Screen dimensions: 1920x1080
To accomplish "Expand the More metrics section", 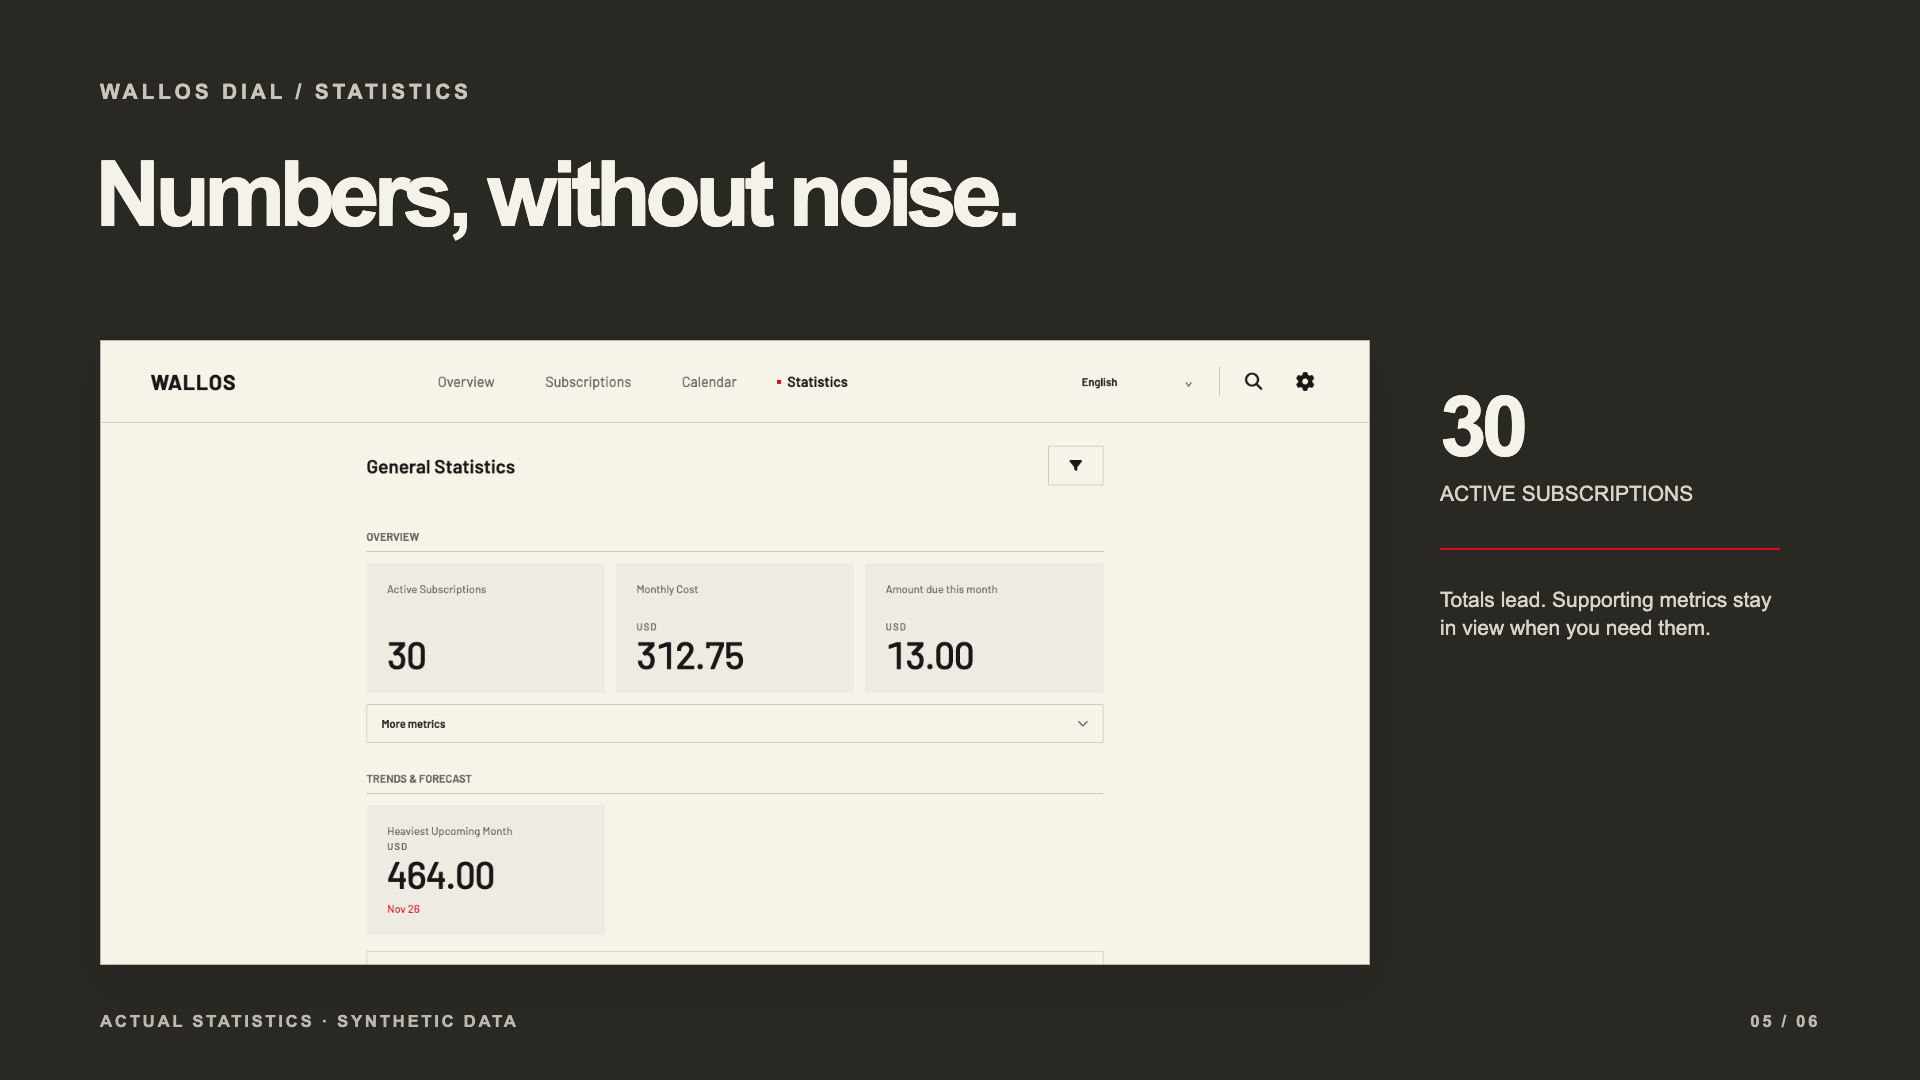I will coord(734,723).
